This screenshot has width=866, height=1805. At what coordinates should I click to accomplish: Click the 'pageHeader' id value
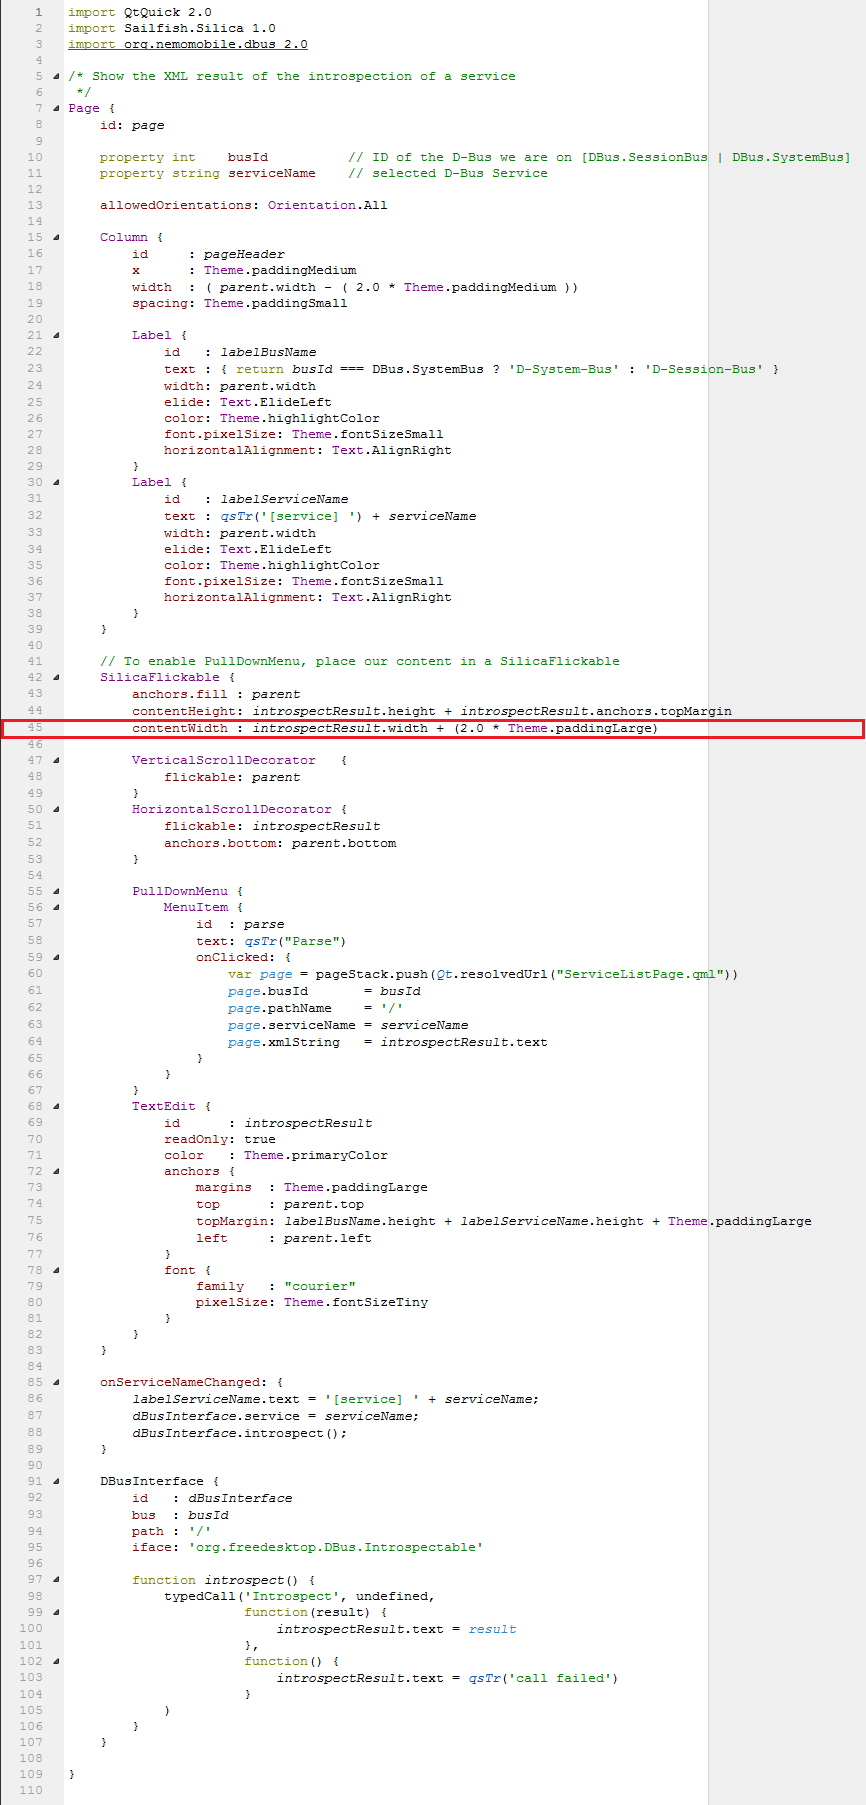point(244,254)
